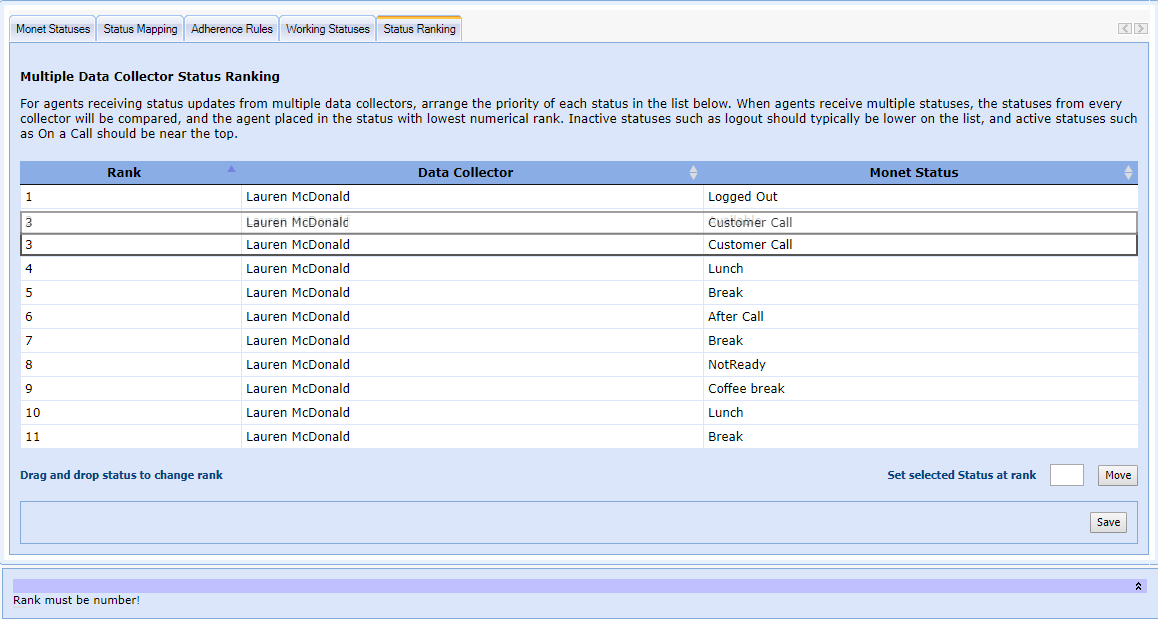Go to the Adherence Rules tab

(231, 29)
